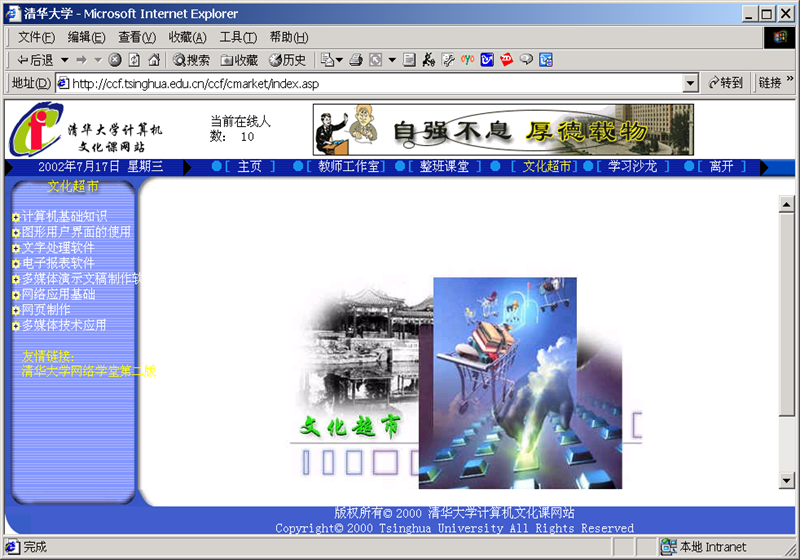Click the 离开 leave navigation tab

pos(721,166)
